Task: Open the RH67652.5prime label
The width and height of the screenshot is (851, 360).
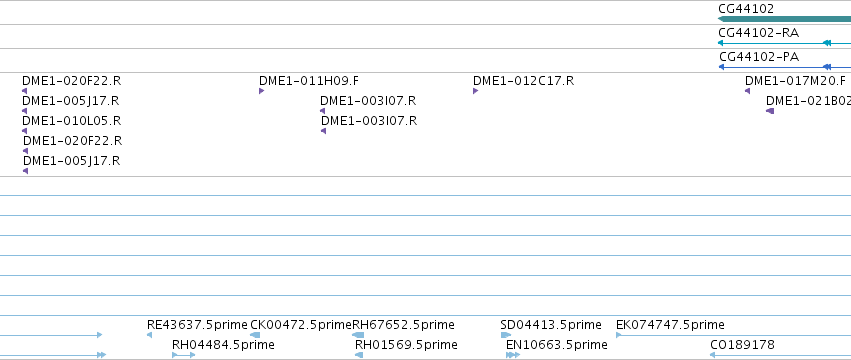Action: (403, 325)
